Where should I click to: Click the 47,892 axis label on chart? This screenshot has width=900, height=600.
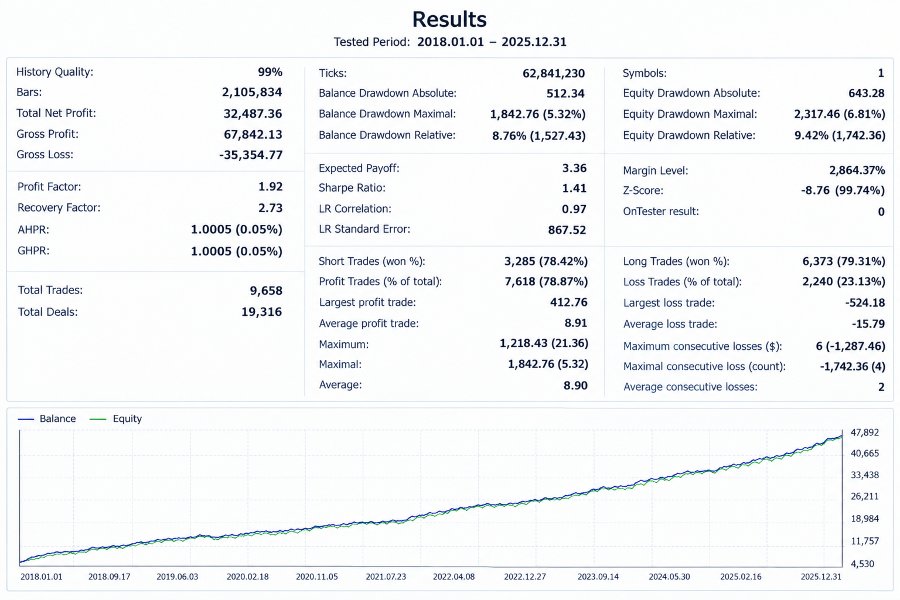864,433
